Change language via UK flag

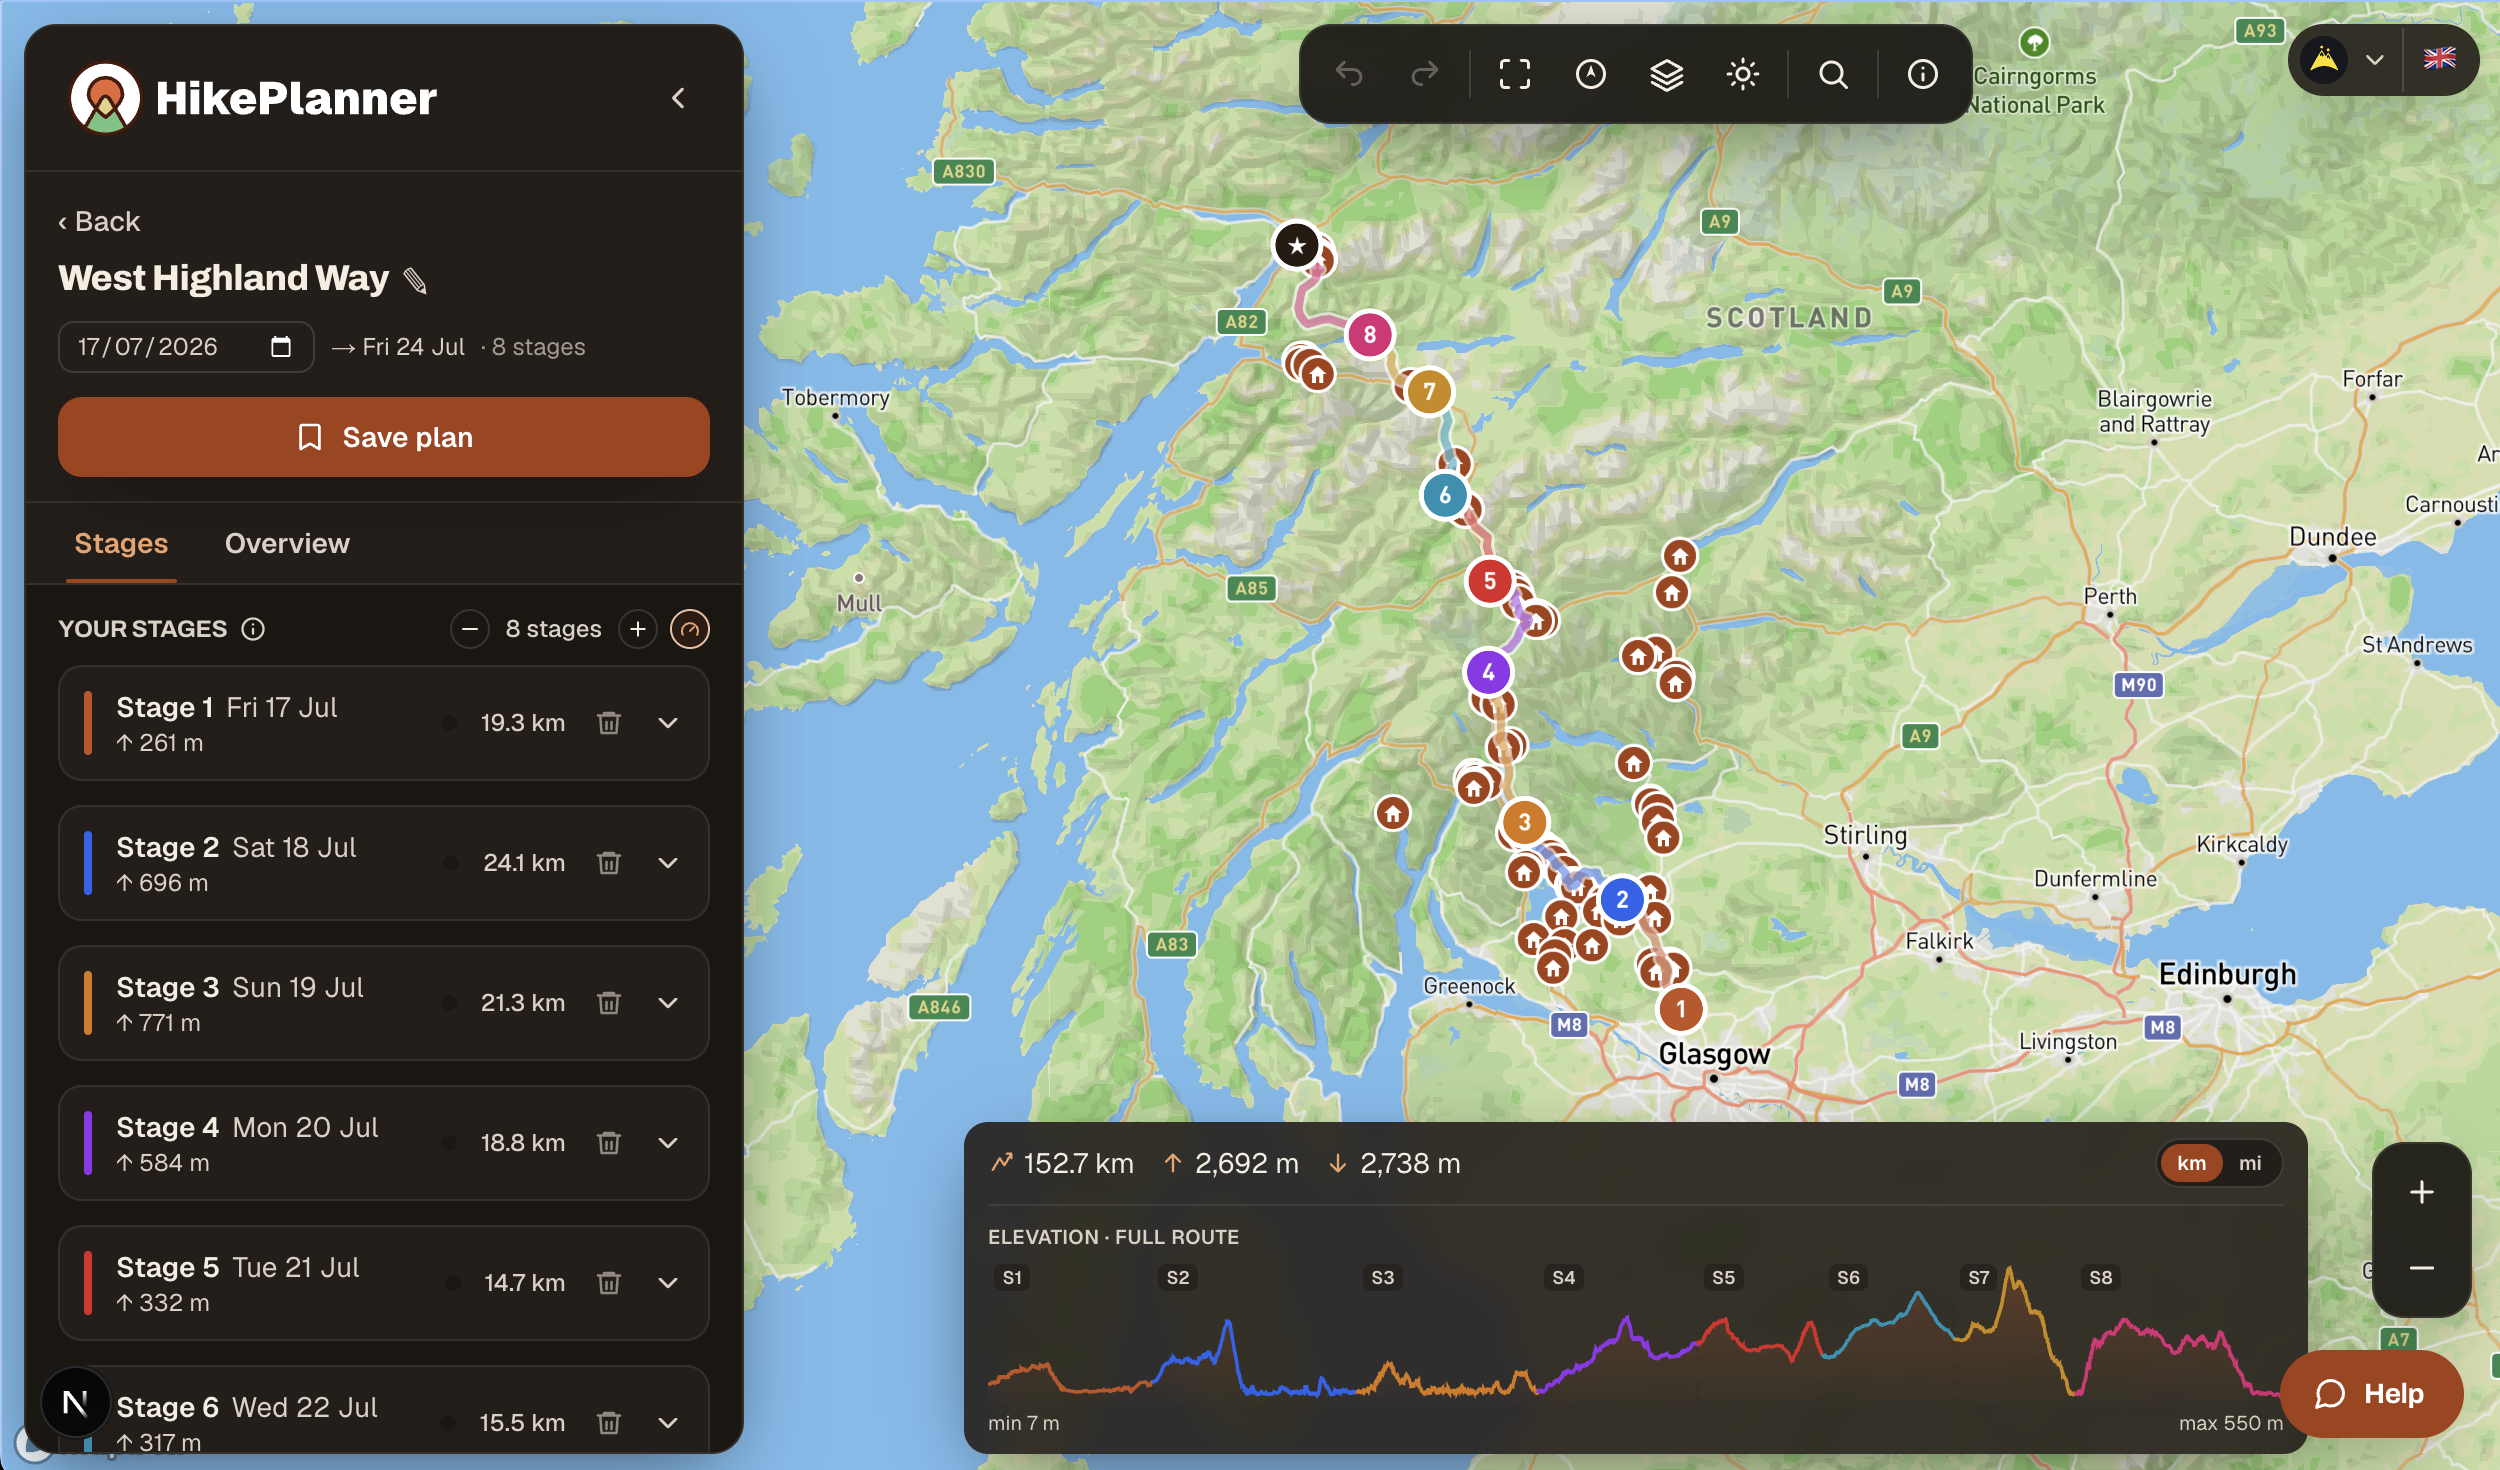click(2440, 59)
